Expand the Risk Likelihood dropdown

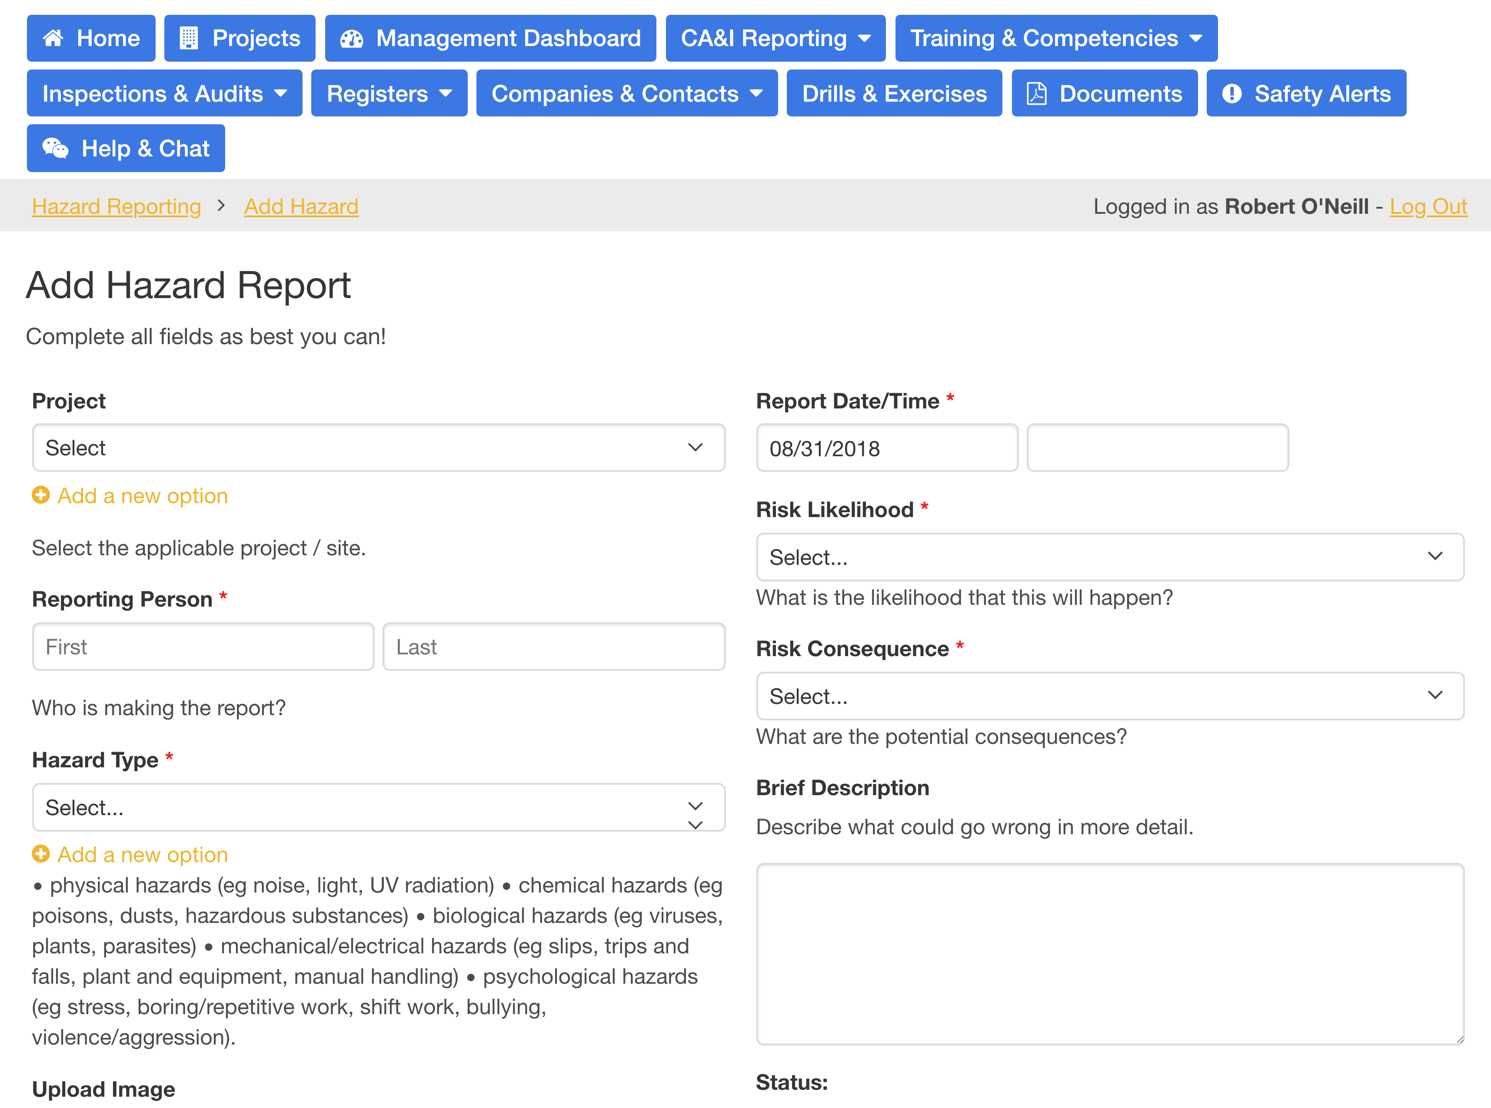click(x=1109, y=557)
